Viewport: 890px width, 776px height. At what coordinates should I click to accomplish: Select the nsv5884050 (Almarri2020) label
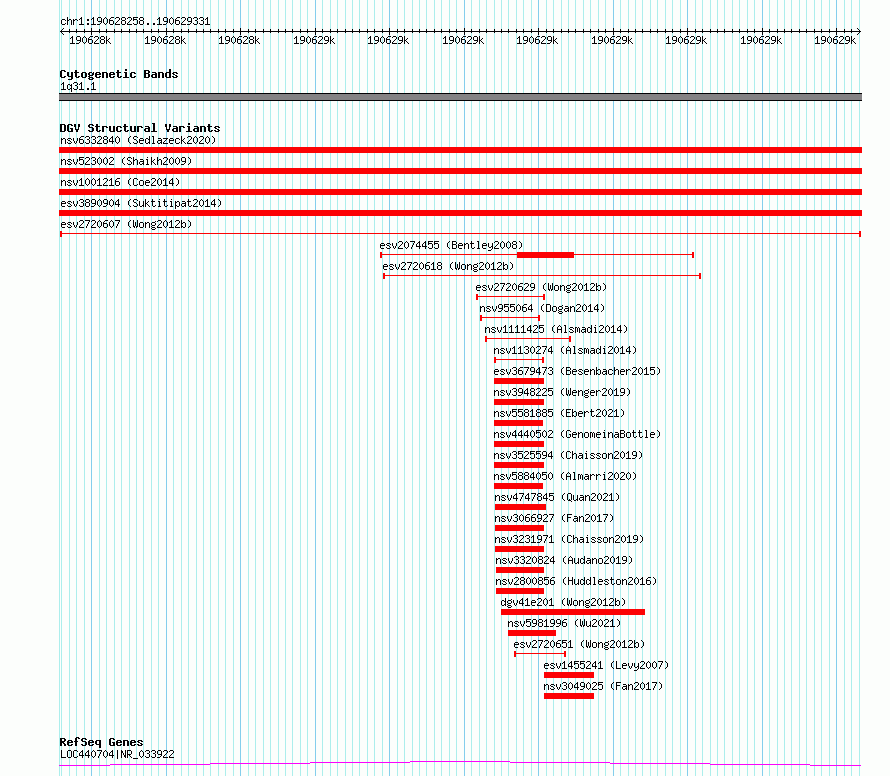(565, 476)
